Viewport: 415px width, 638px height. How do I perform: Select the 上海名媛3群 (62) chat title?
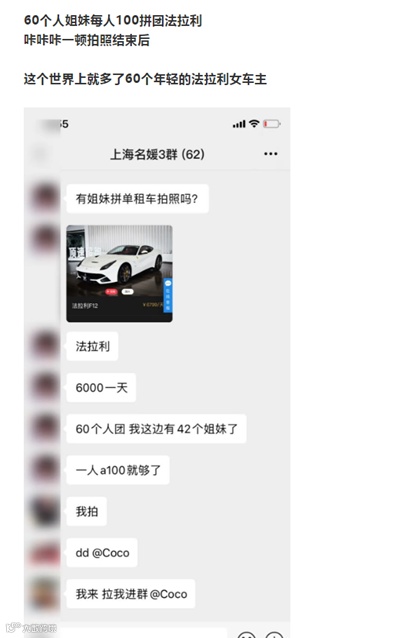(157, 154)
